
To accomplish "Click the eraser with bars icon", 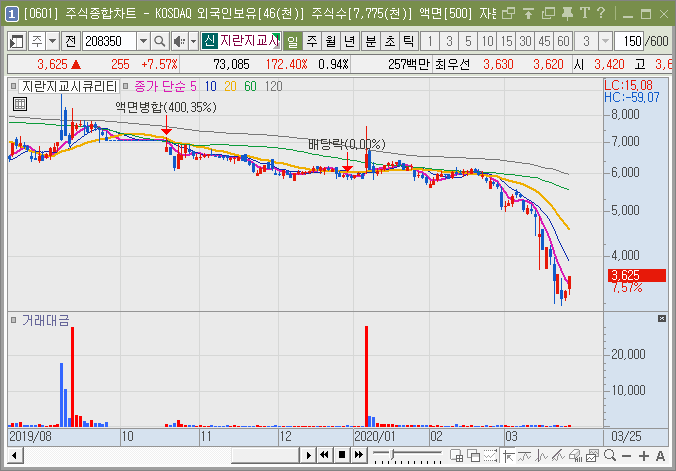I will click(x=576, y=455).
